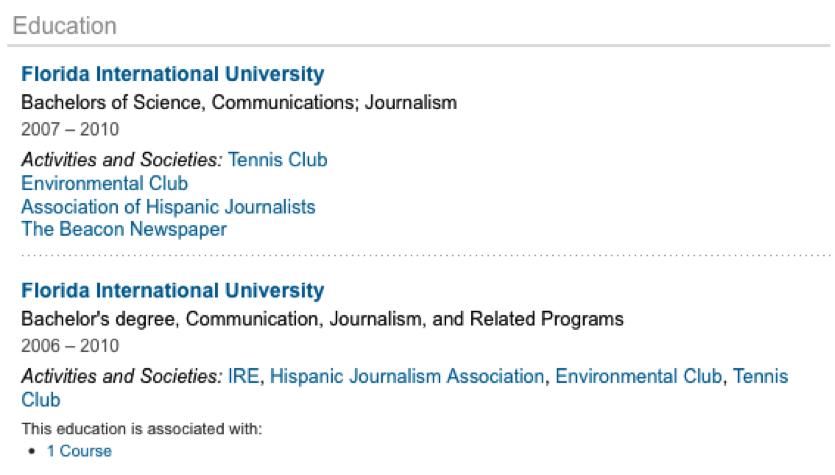
Task: Select Bachelor's degree, Communication, Journalism, and Related Programs text
Action: [x=322, y=319]
